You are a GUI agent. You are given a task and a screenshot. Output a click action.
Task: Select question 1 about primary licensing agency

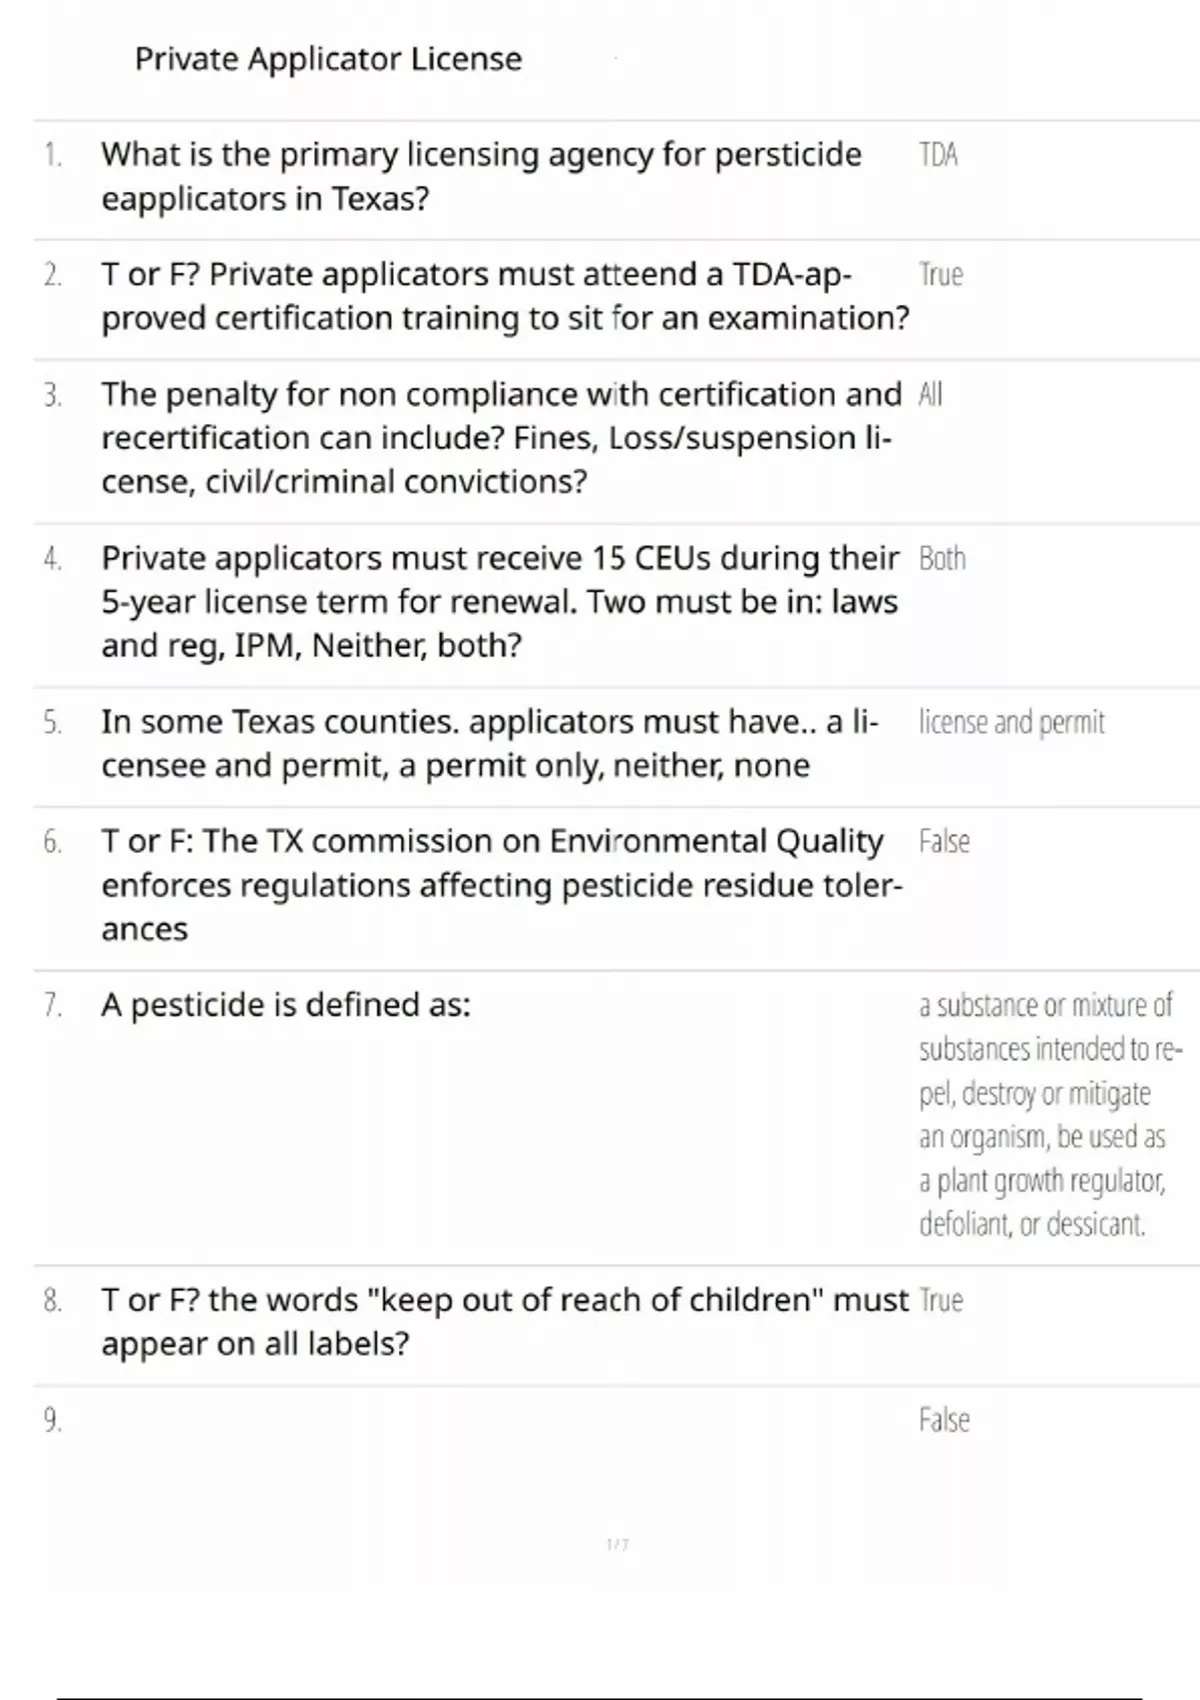[481, 177]
